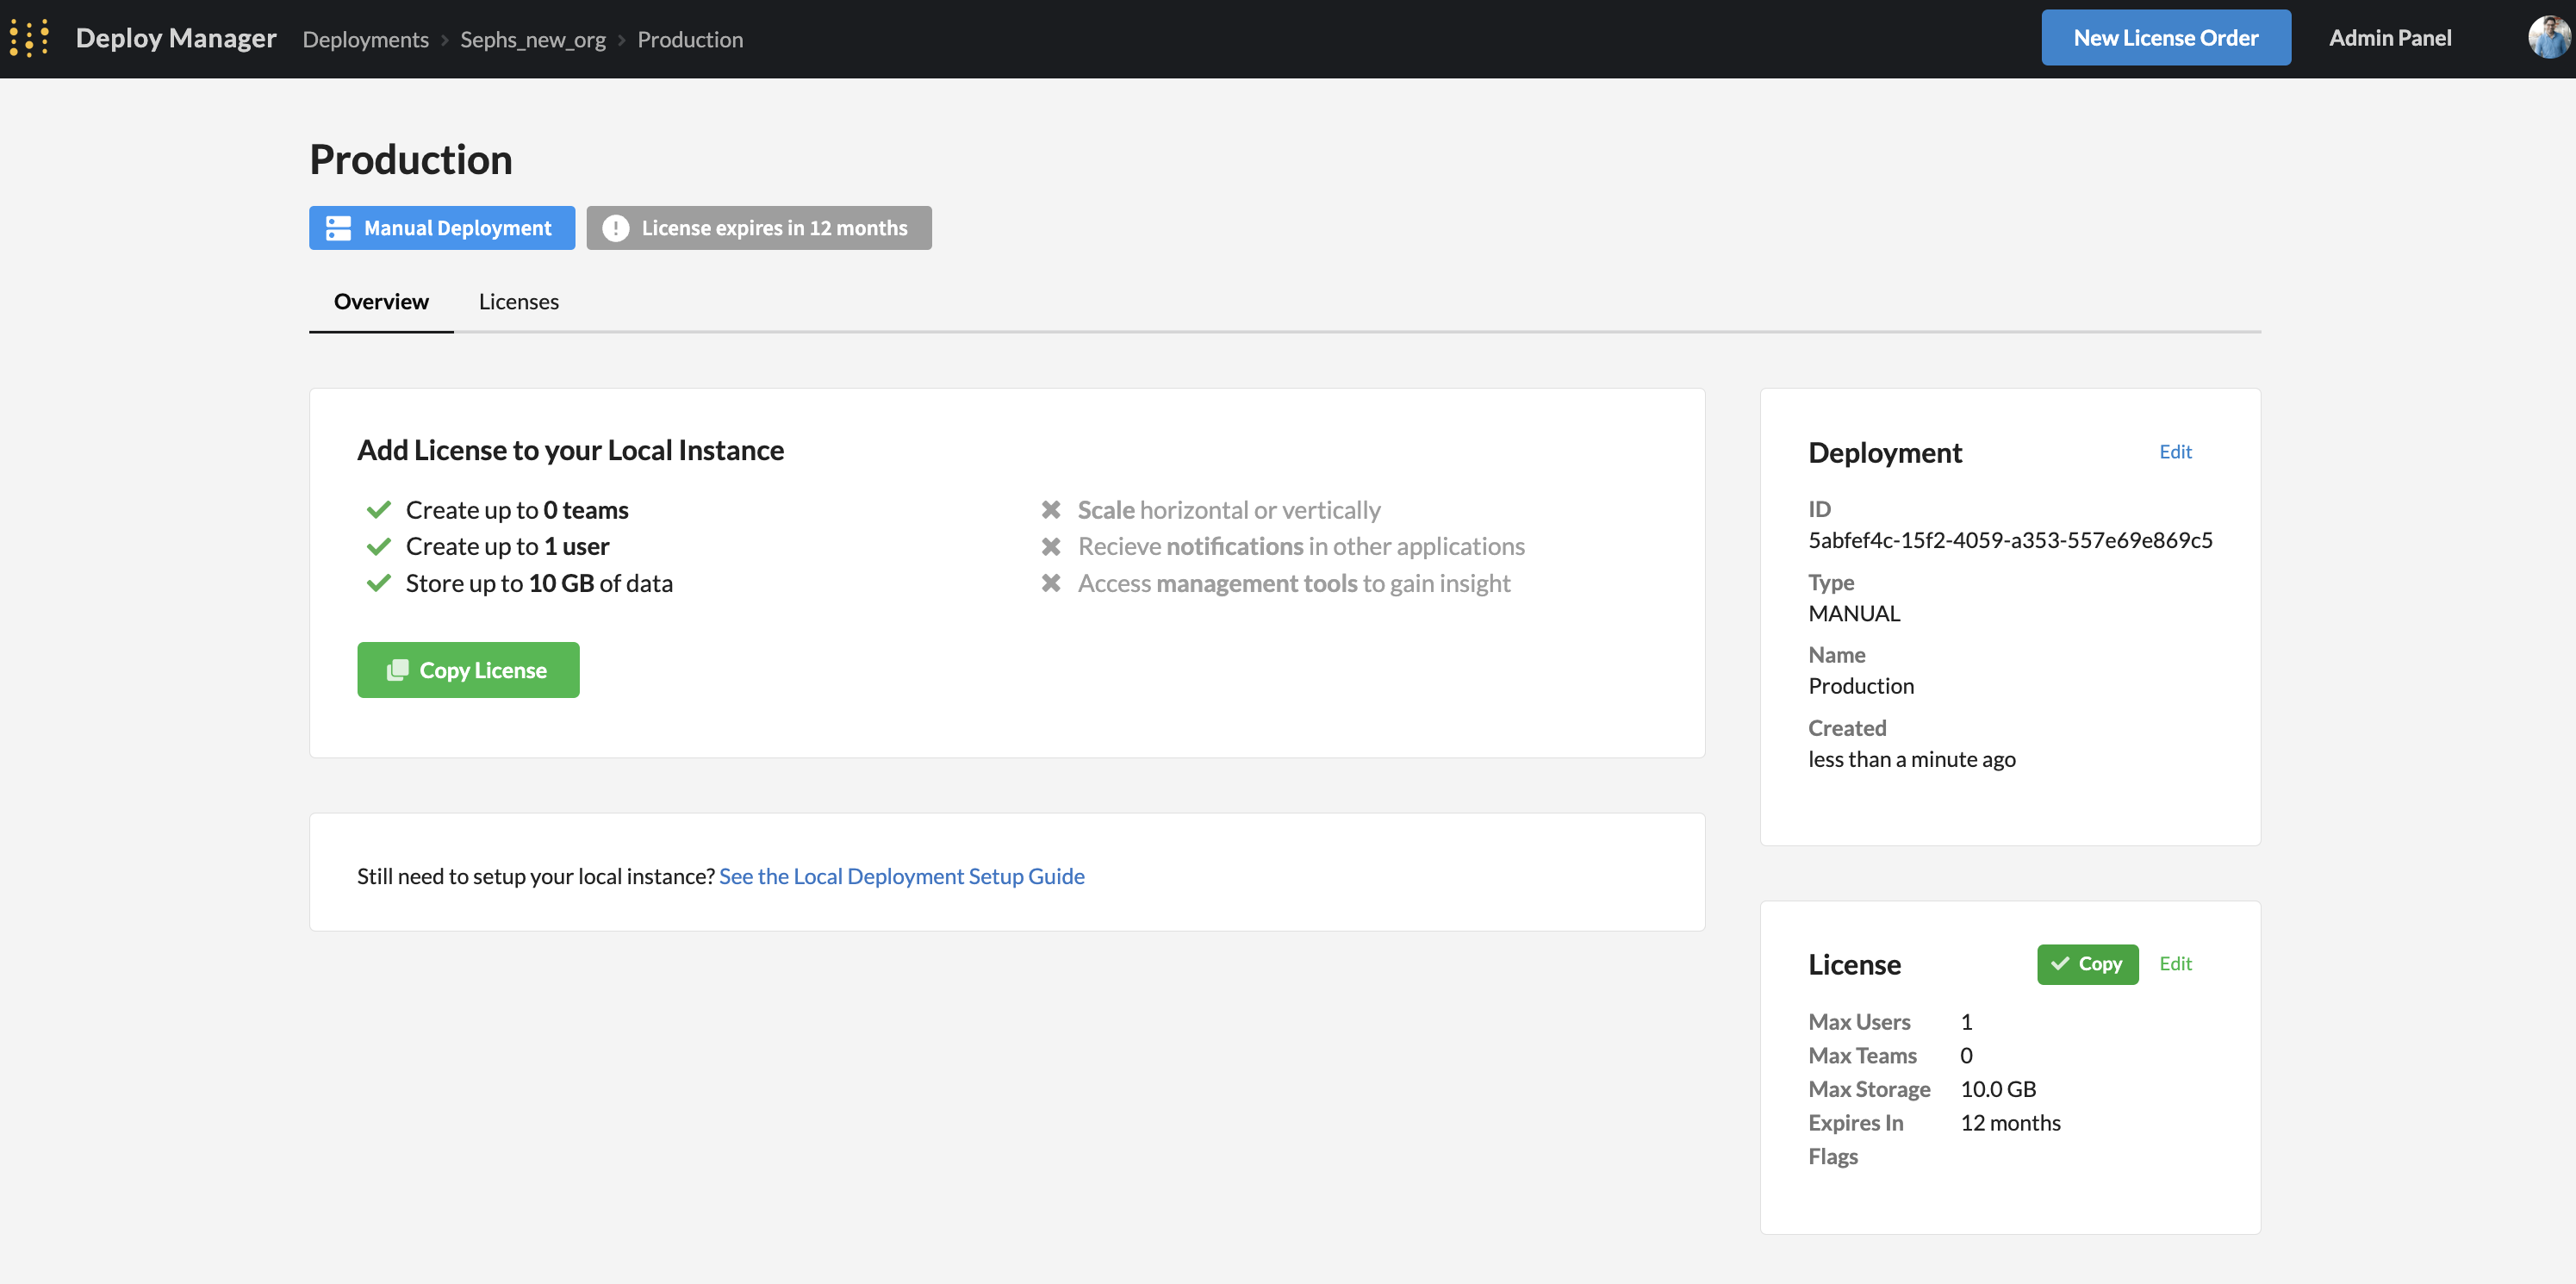Select the Overview tab
Image resolution: width=2576 pixels, height=1284 pixels.
point(381,302)
